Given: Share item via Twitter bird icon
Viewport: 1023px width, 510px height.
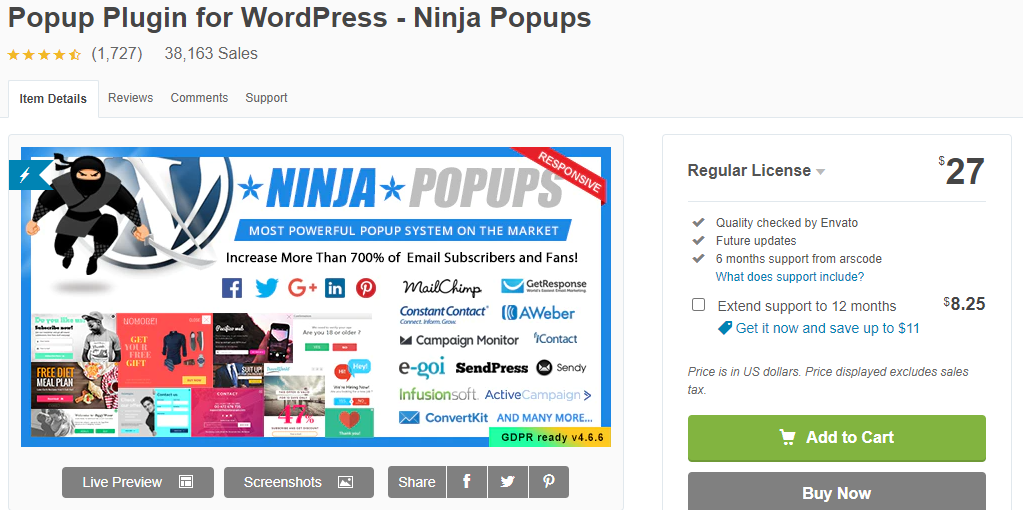Looking at the screenshot, I should [508, 482].
